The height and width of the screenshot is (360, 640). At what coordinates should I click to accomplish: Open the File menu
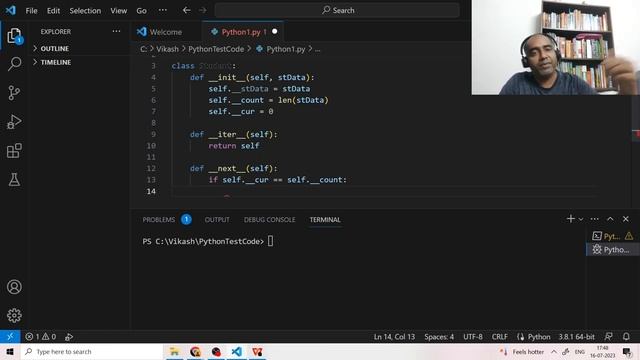coord(31,11)
